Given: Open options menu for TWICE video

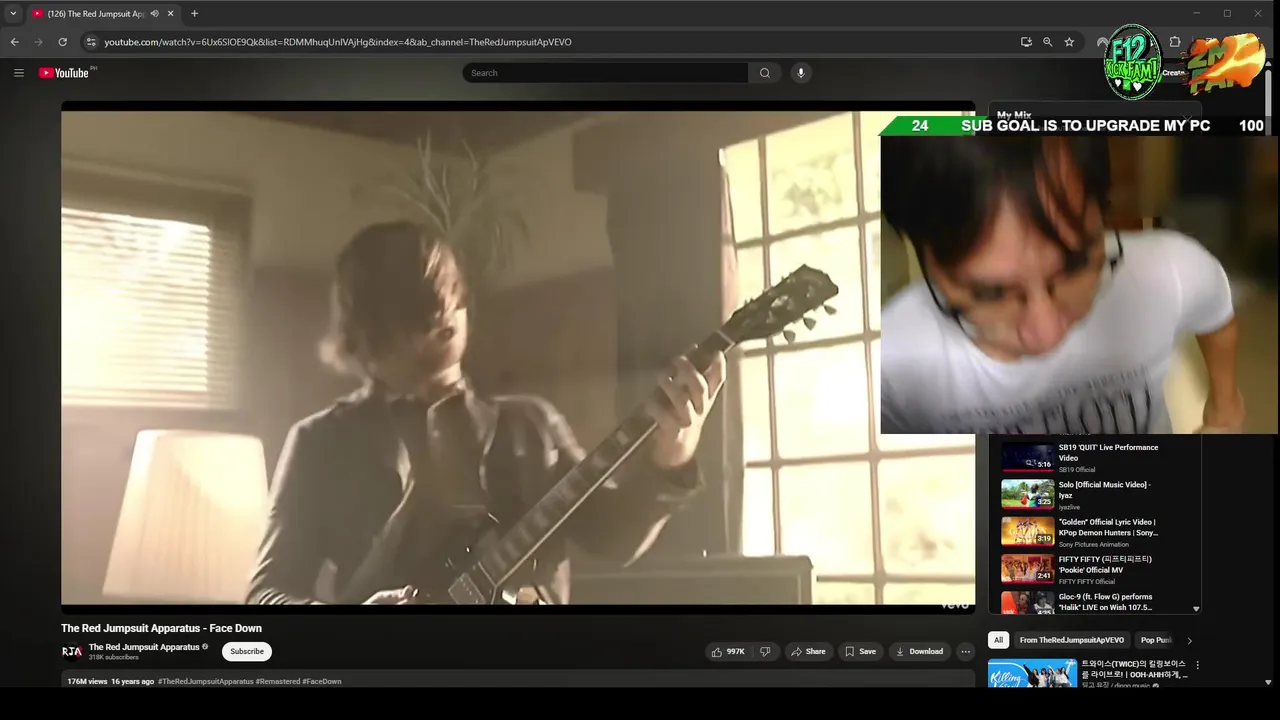Looking at the screenshot, I should click(x=1197, y=665).
